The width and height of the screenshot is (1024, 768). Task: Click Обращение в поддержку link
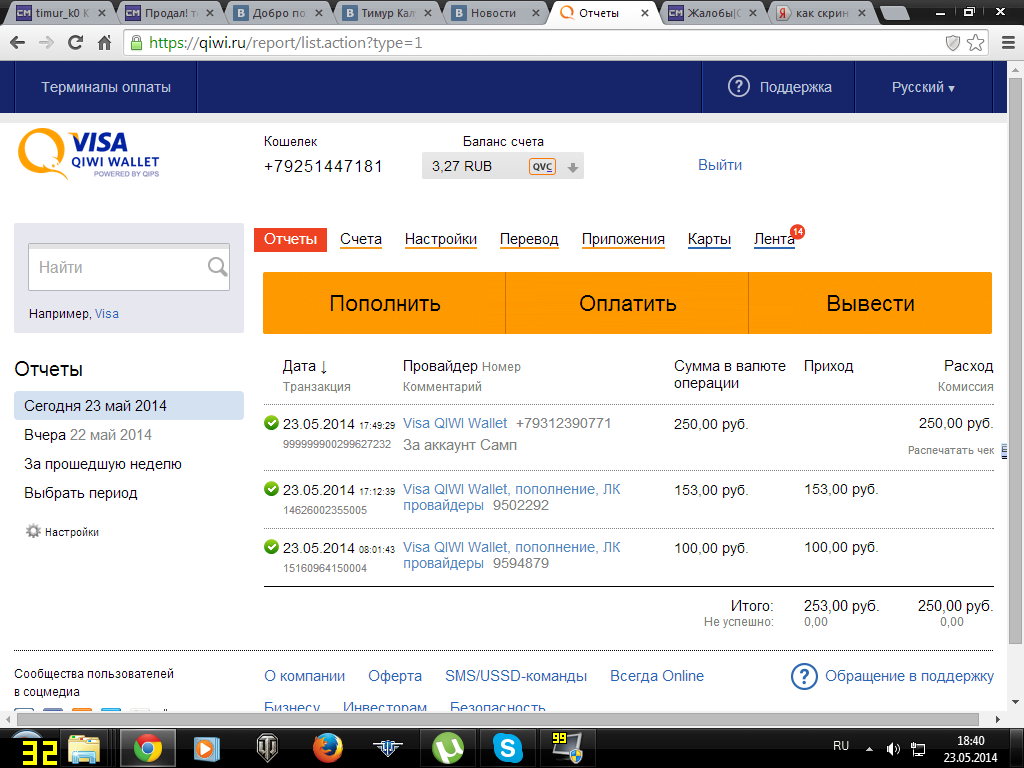[x=909, y=676]
